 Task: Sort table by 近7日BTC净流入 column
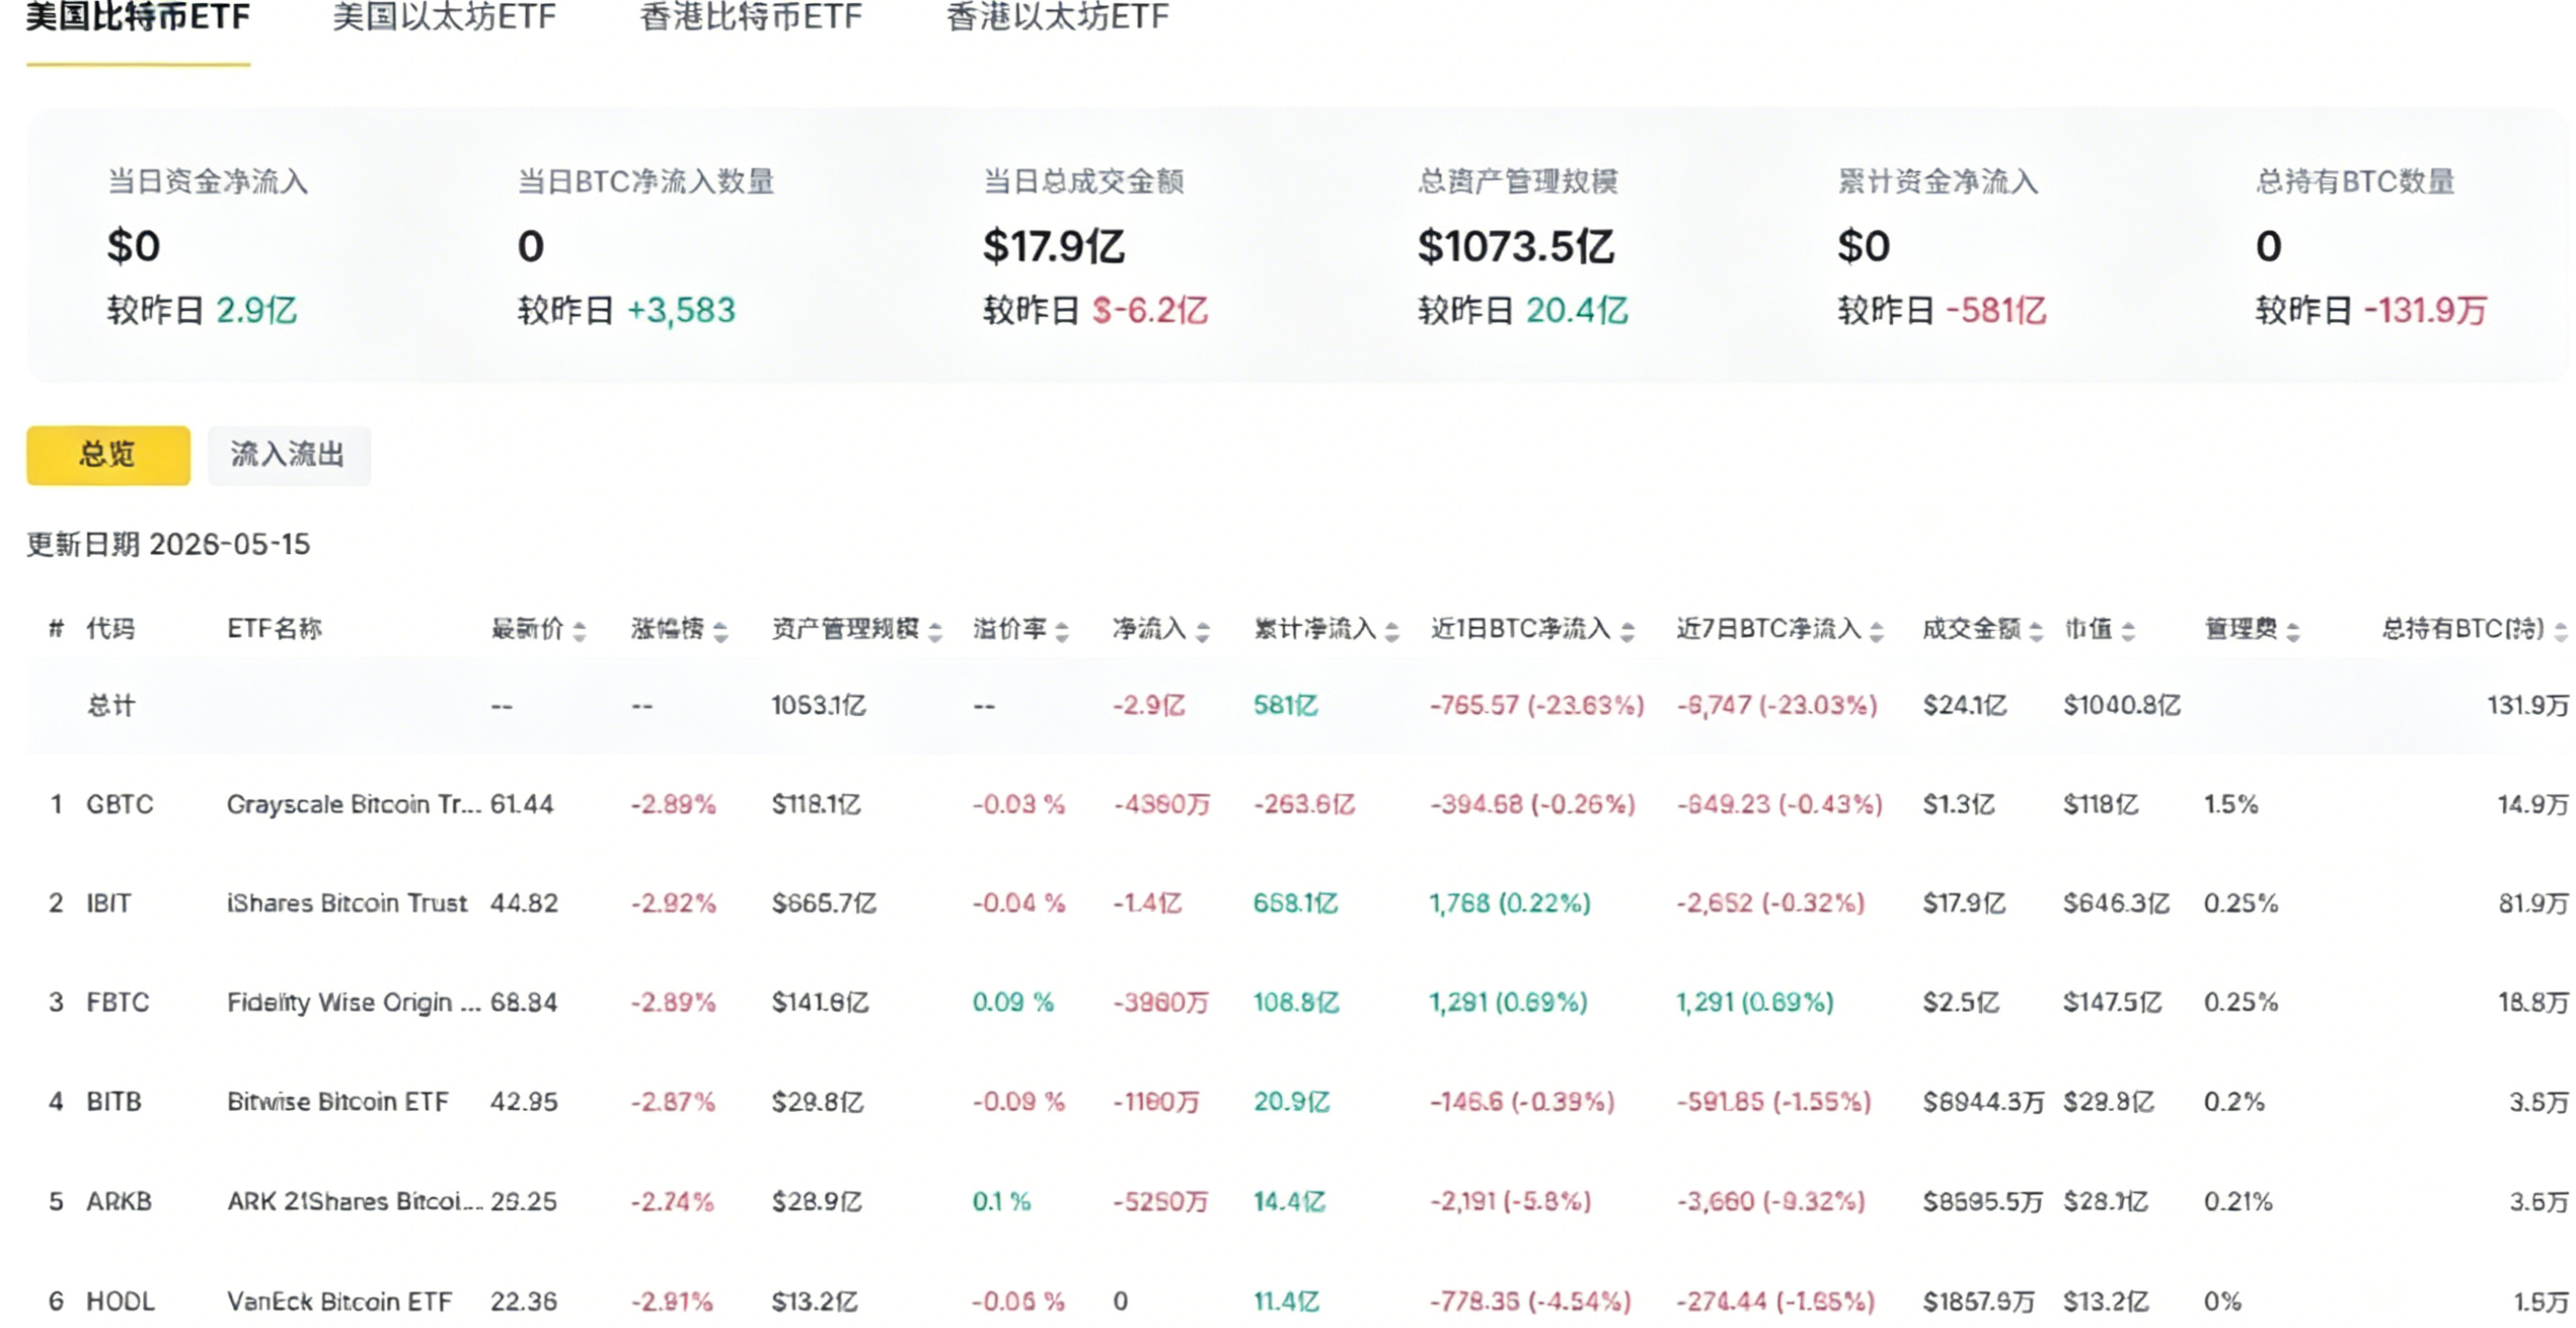point(1780,629)
